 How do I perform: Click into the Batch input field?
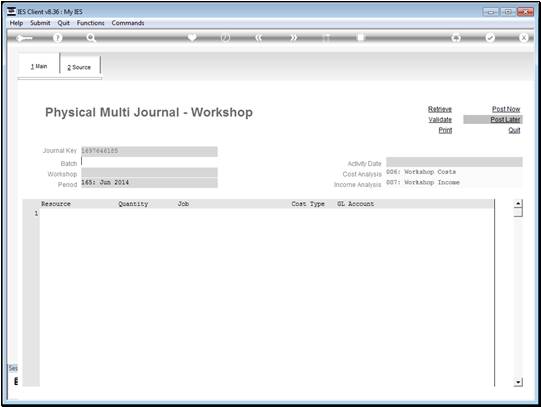click(x=149, y=162)
